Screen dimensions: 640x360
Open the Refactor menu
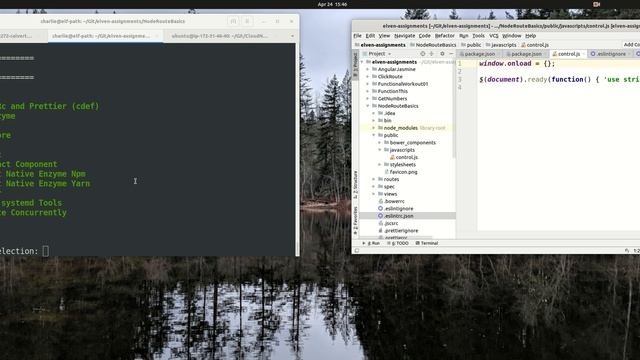444,36
